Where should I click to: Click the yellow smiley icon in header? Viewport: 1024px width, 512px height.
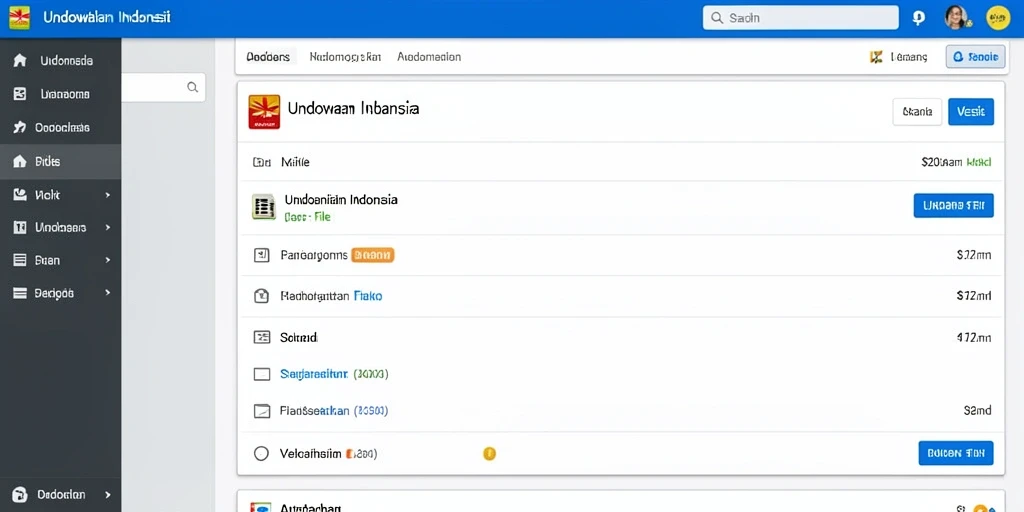[998, 18]
